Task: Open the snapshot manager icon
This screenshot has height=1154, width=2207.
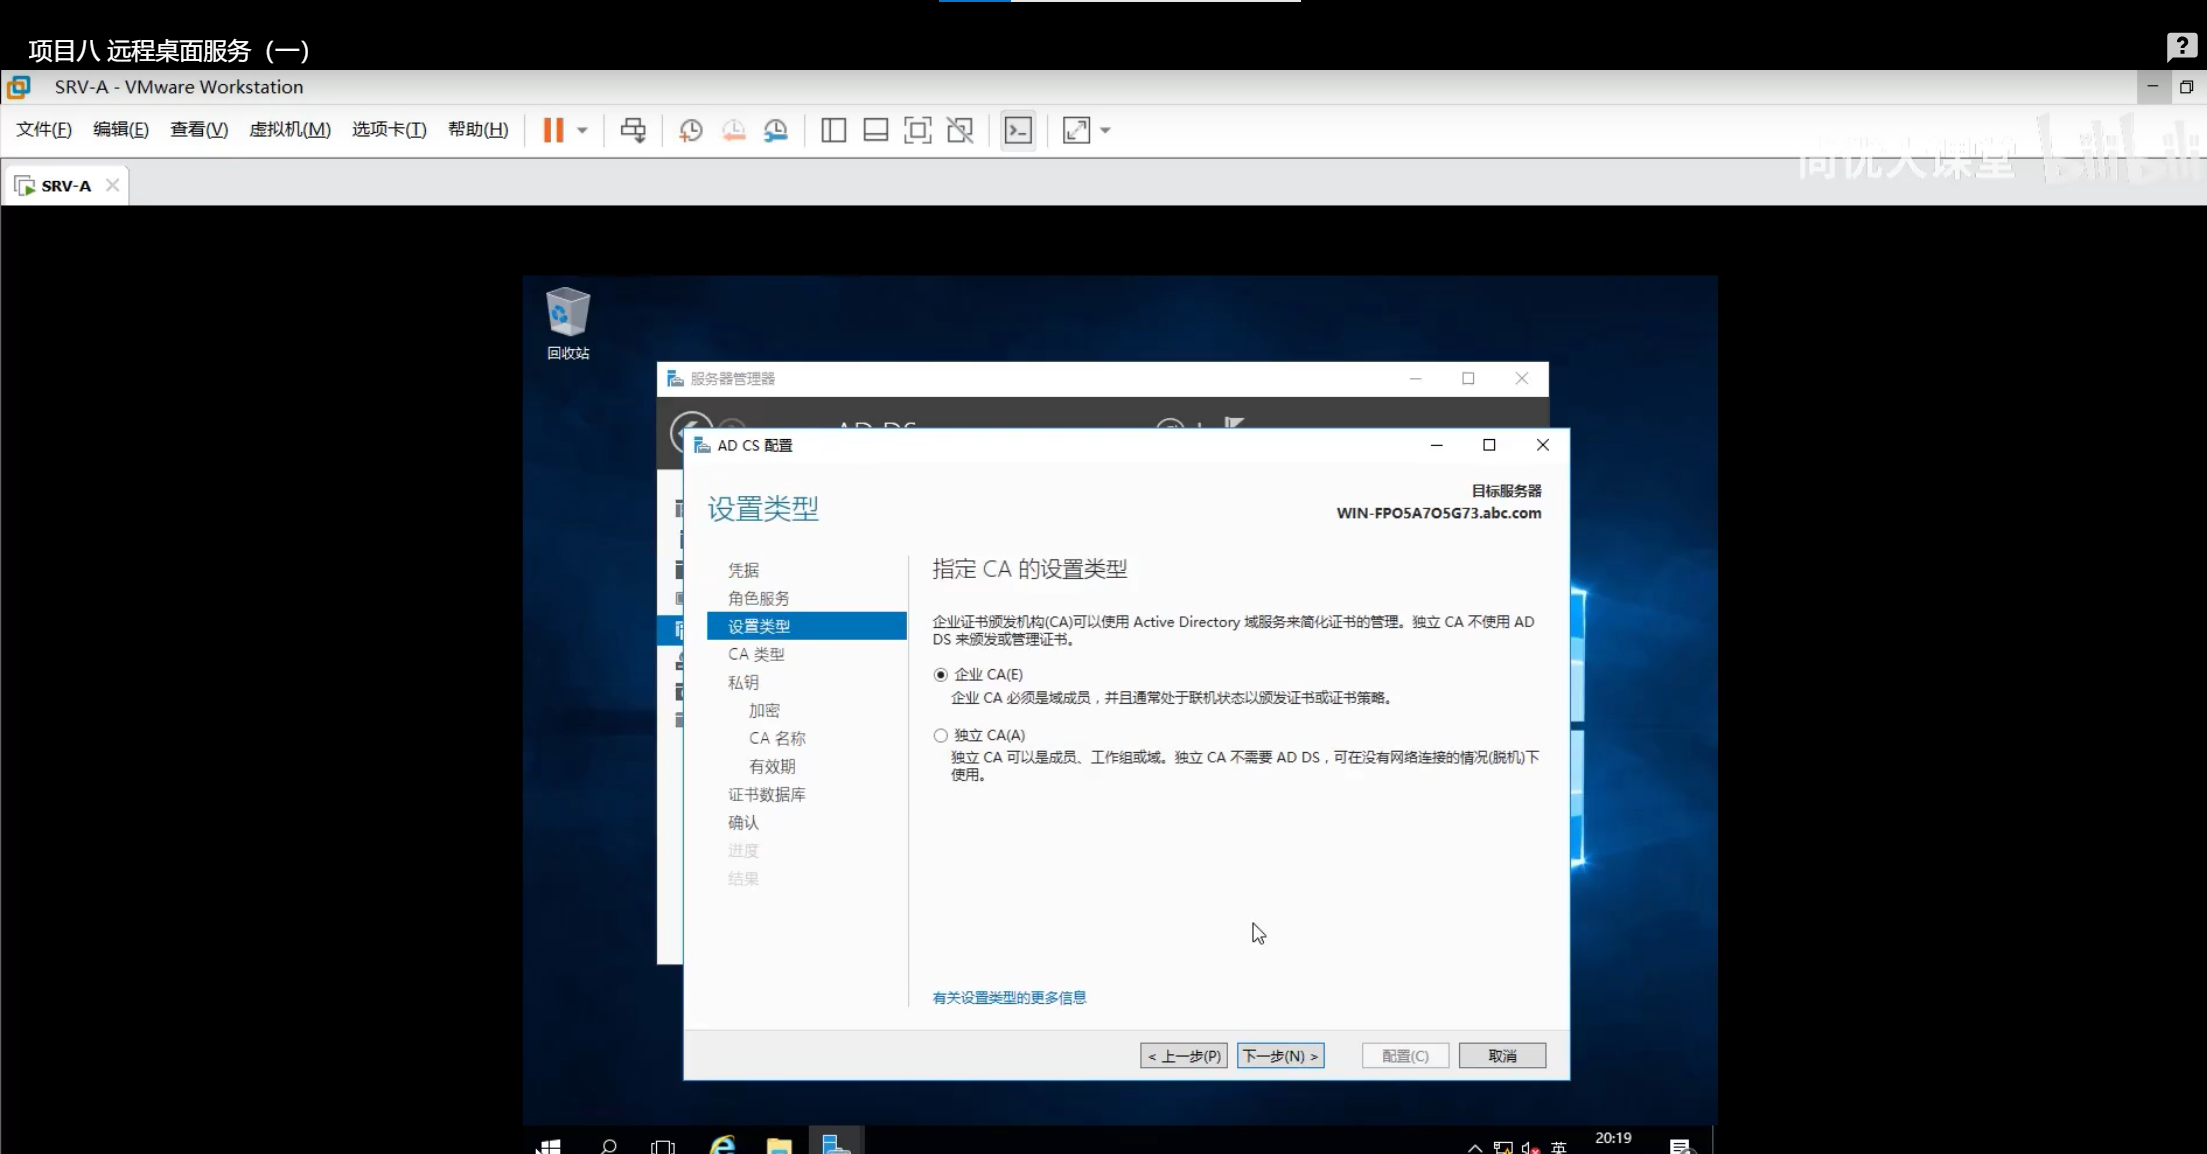Action: coord(776,130)
